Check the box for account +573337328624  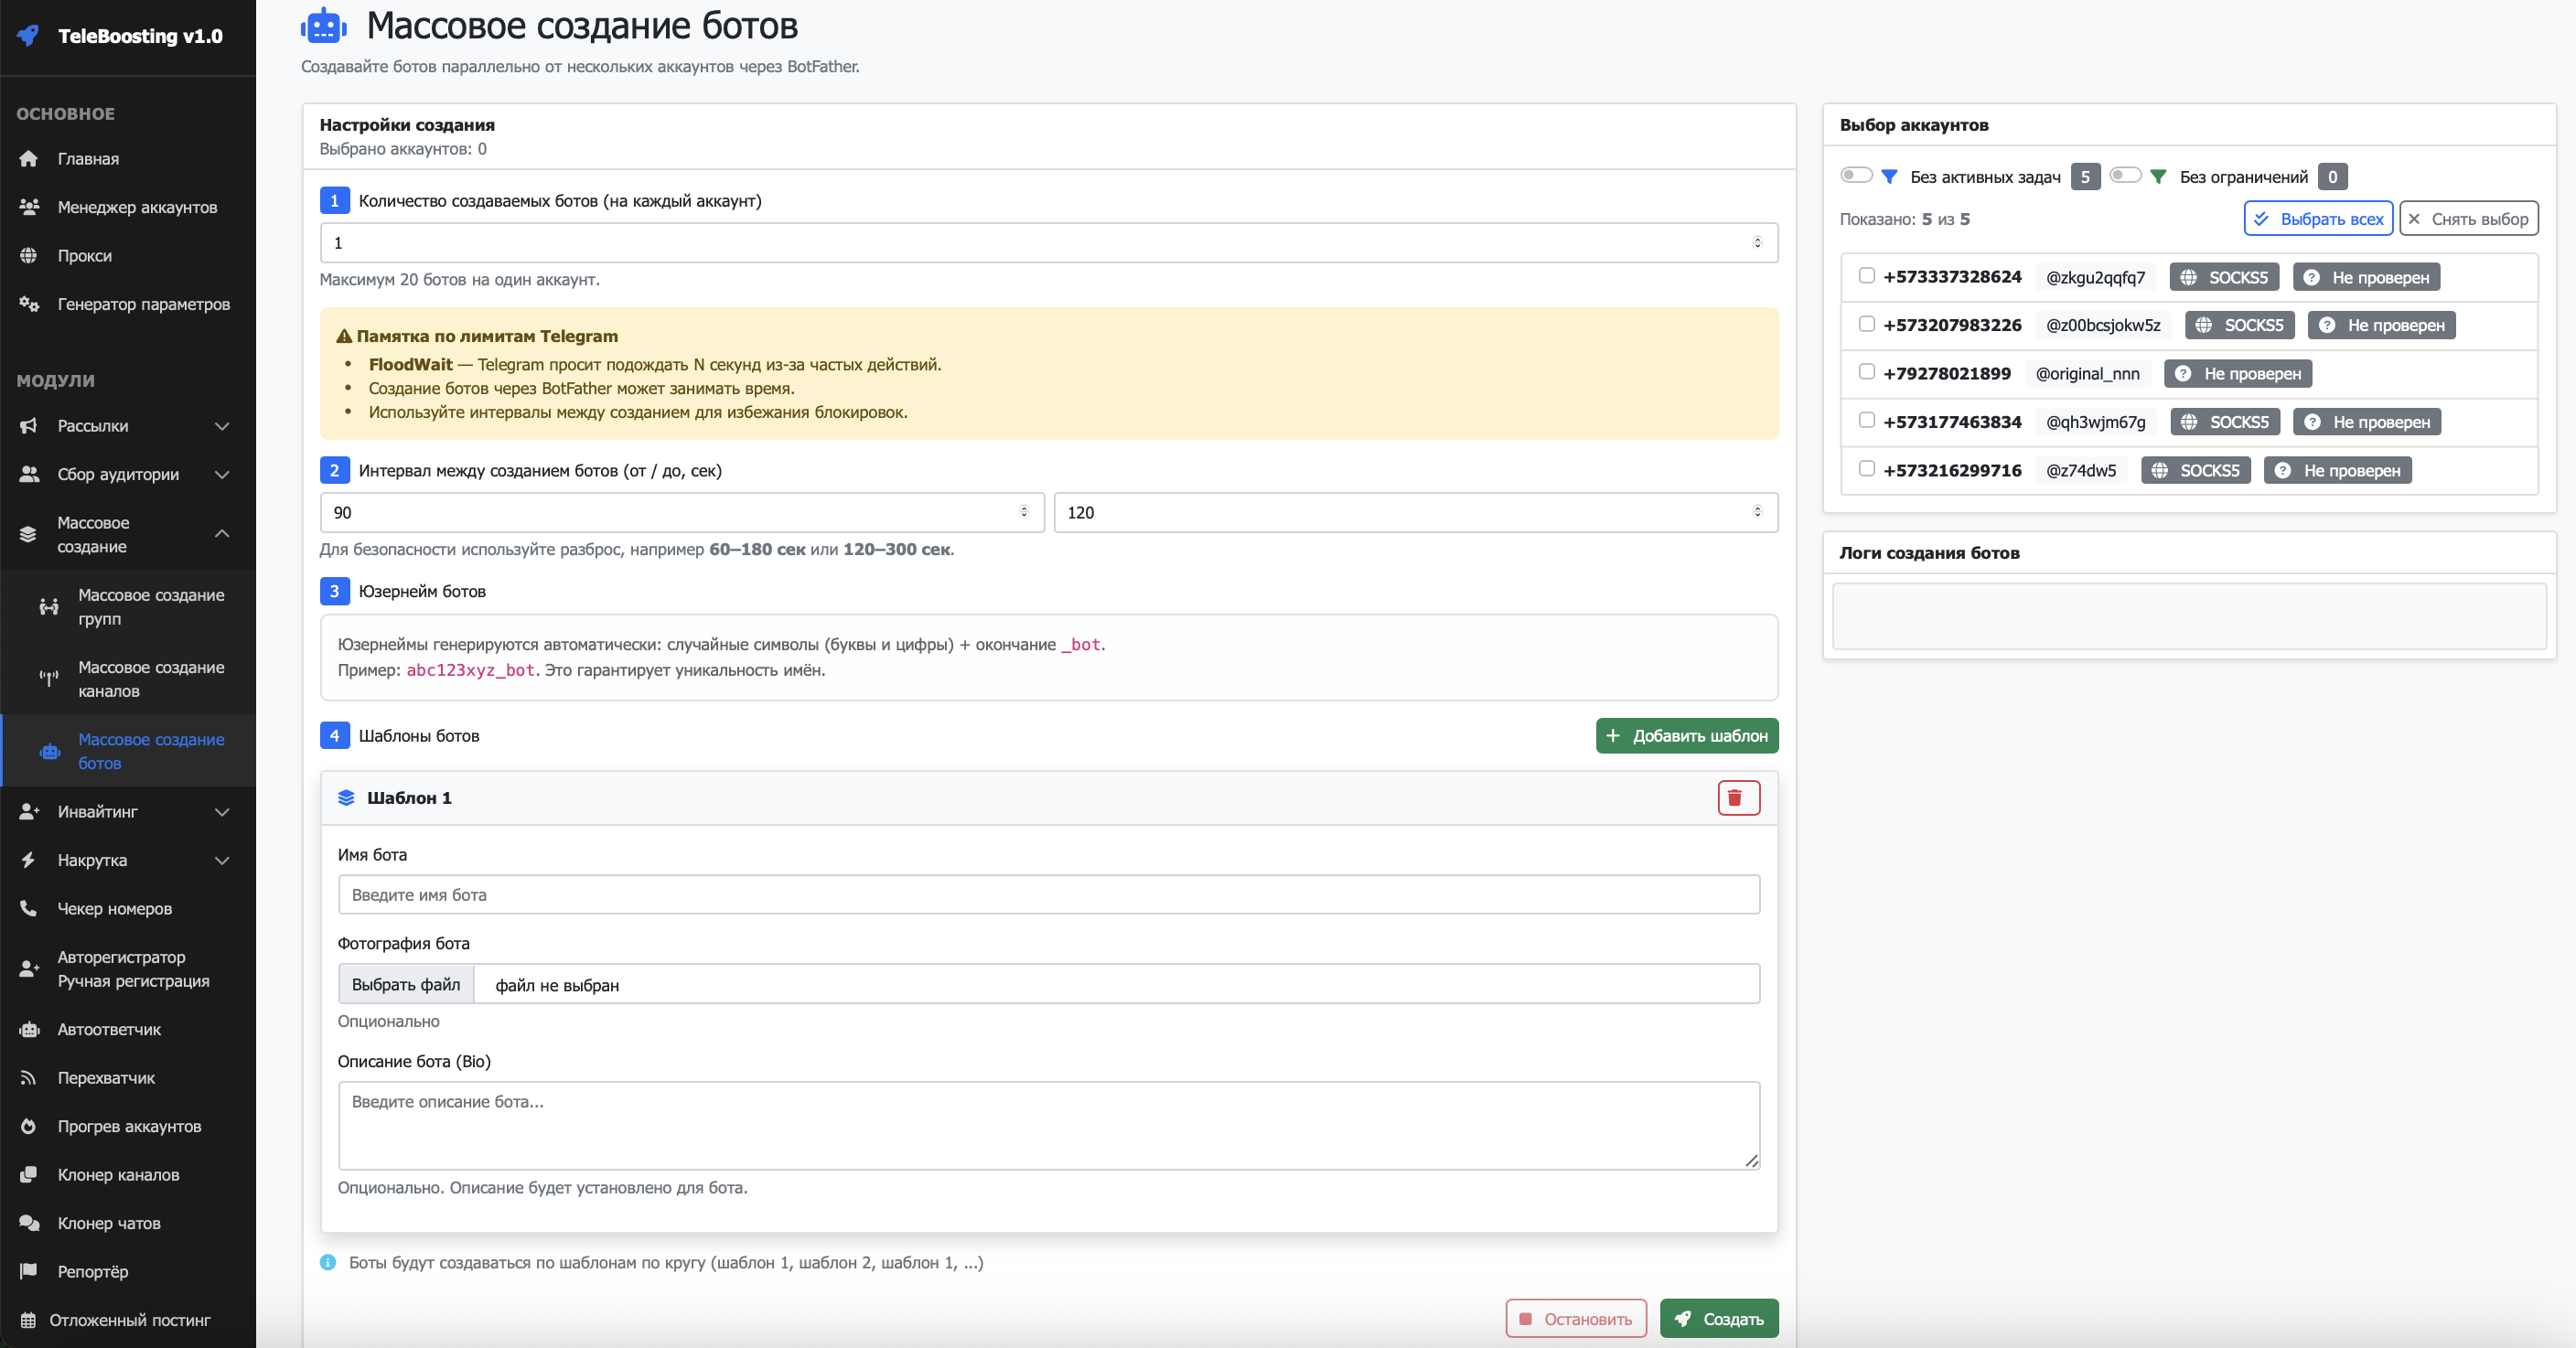pos(1866,276)
